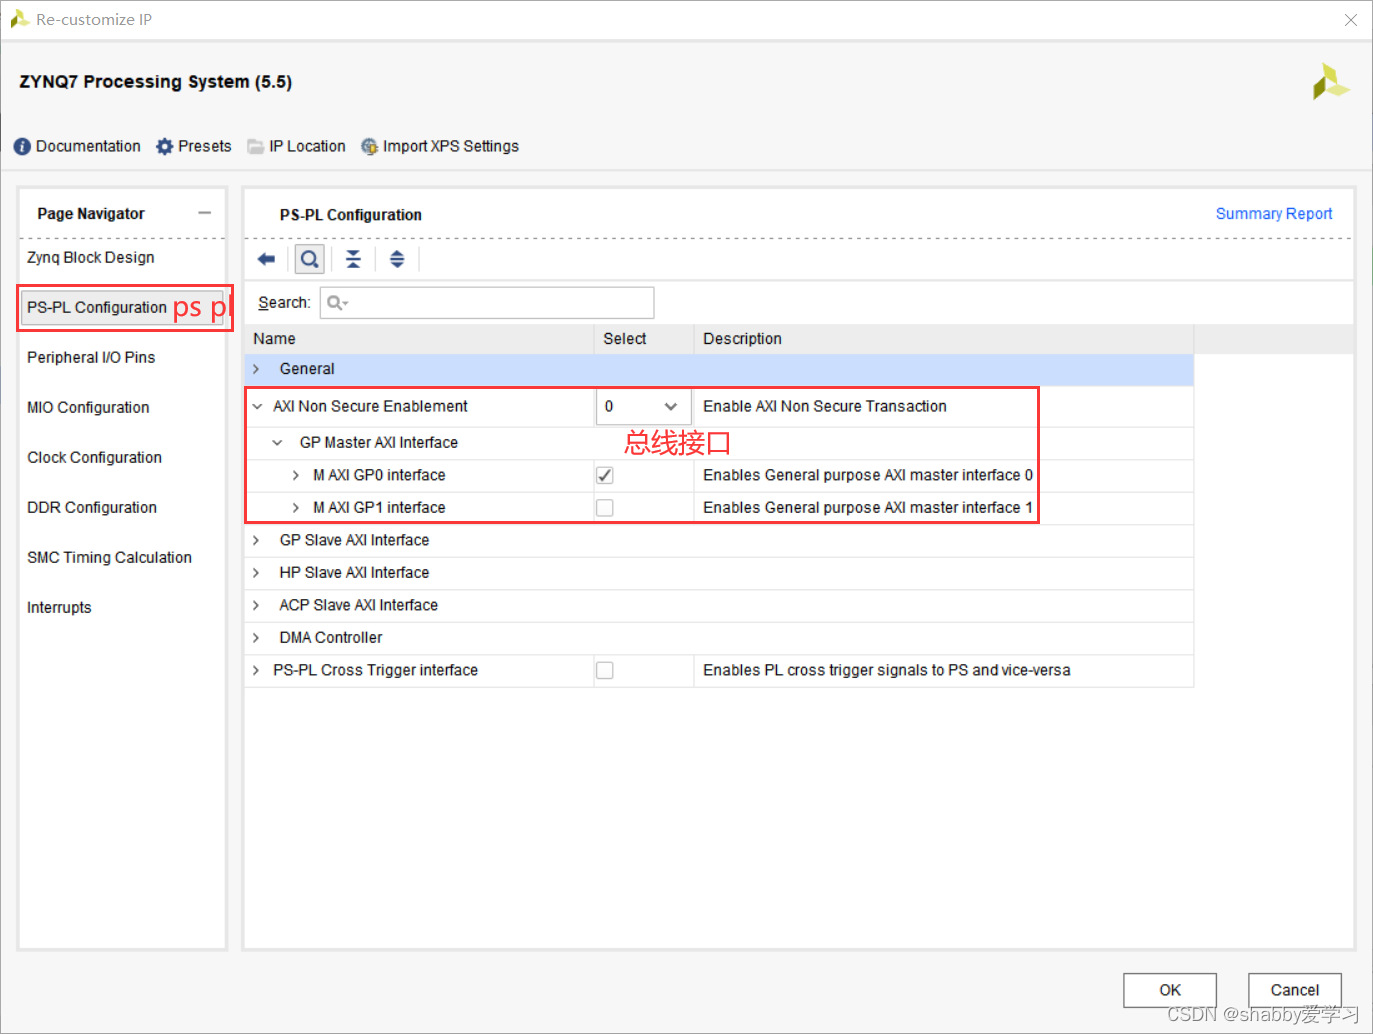
Task: Click 'Enables General purpose AXI master interface 1'
Action: point(868,508)
